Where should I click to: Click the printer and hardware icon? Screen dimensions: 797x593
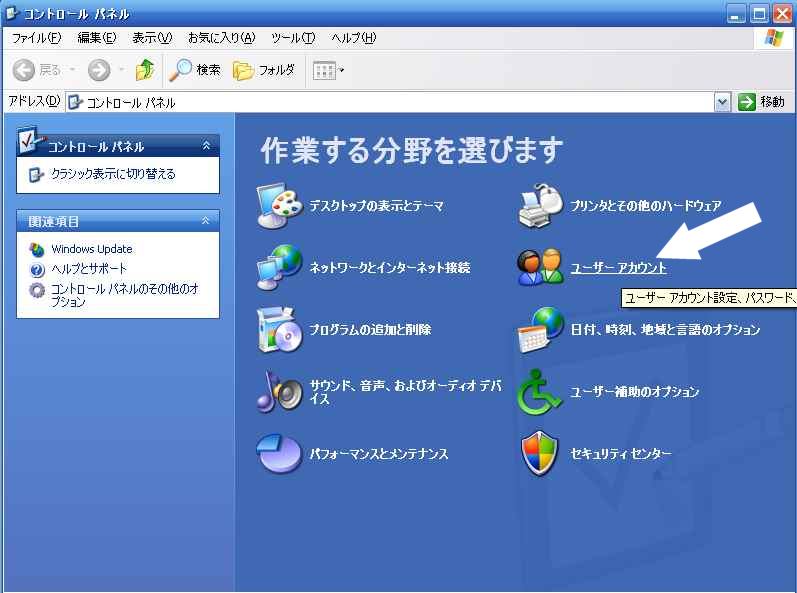pyautogui.click(x=540, y=206)
